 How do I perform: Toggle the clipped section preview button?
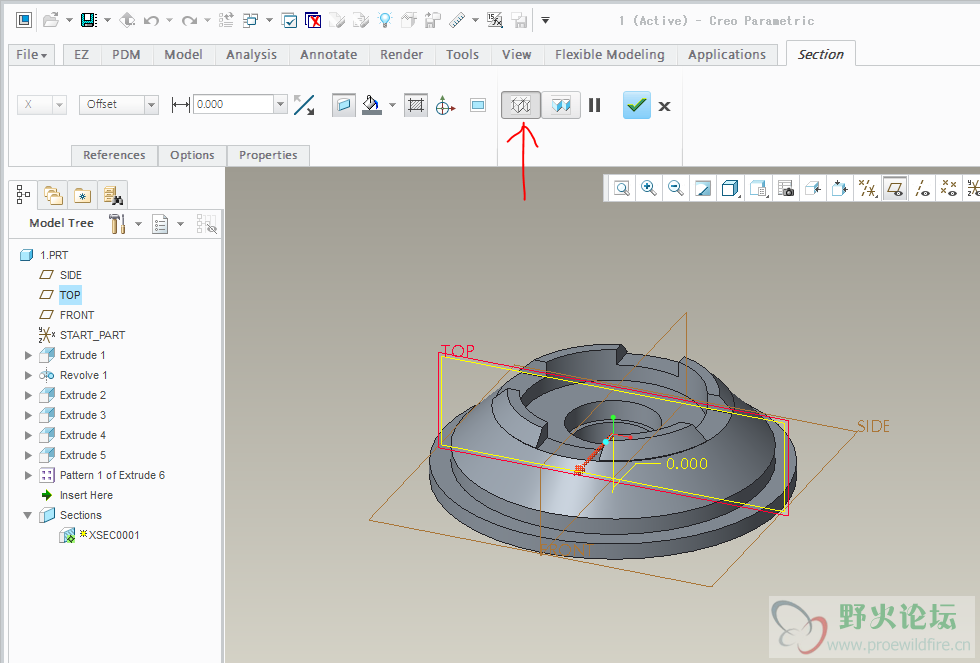(x=561, y=105)
